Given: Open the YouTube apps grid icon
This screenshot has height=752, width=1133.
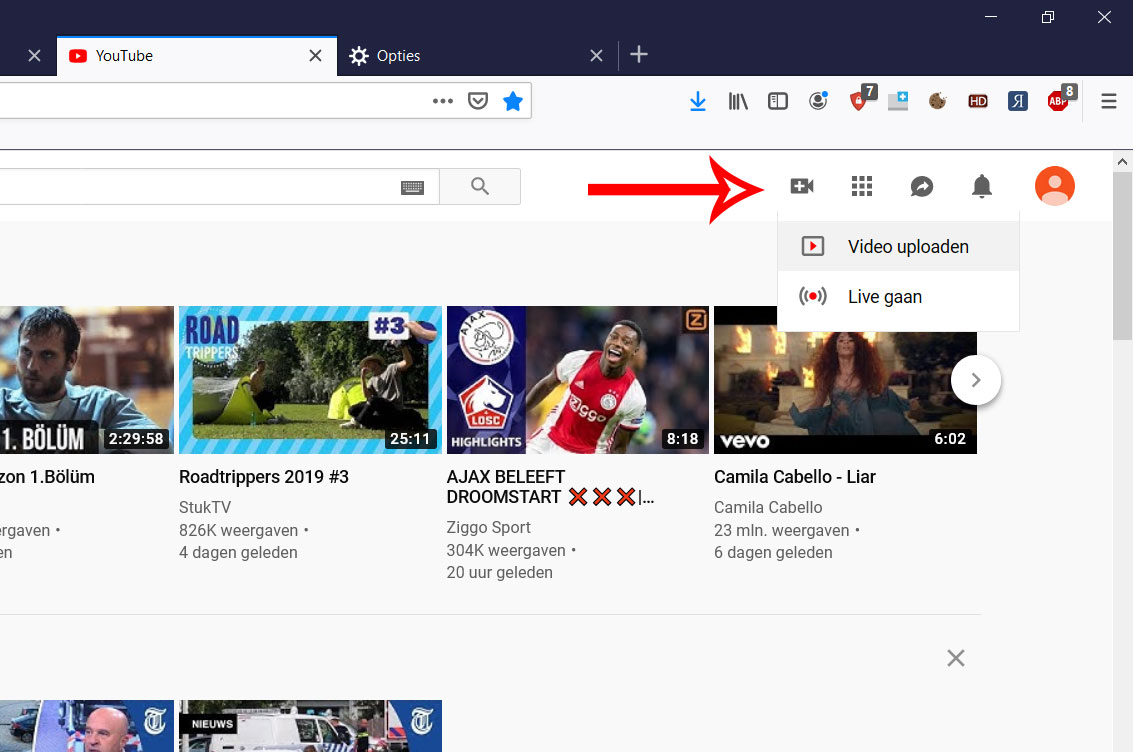Looking at the screenshot, I should click(861, 186).
